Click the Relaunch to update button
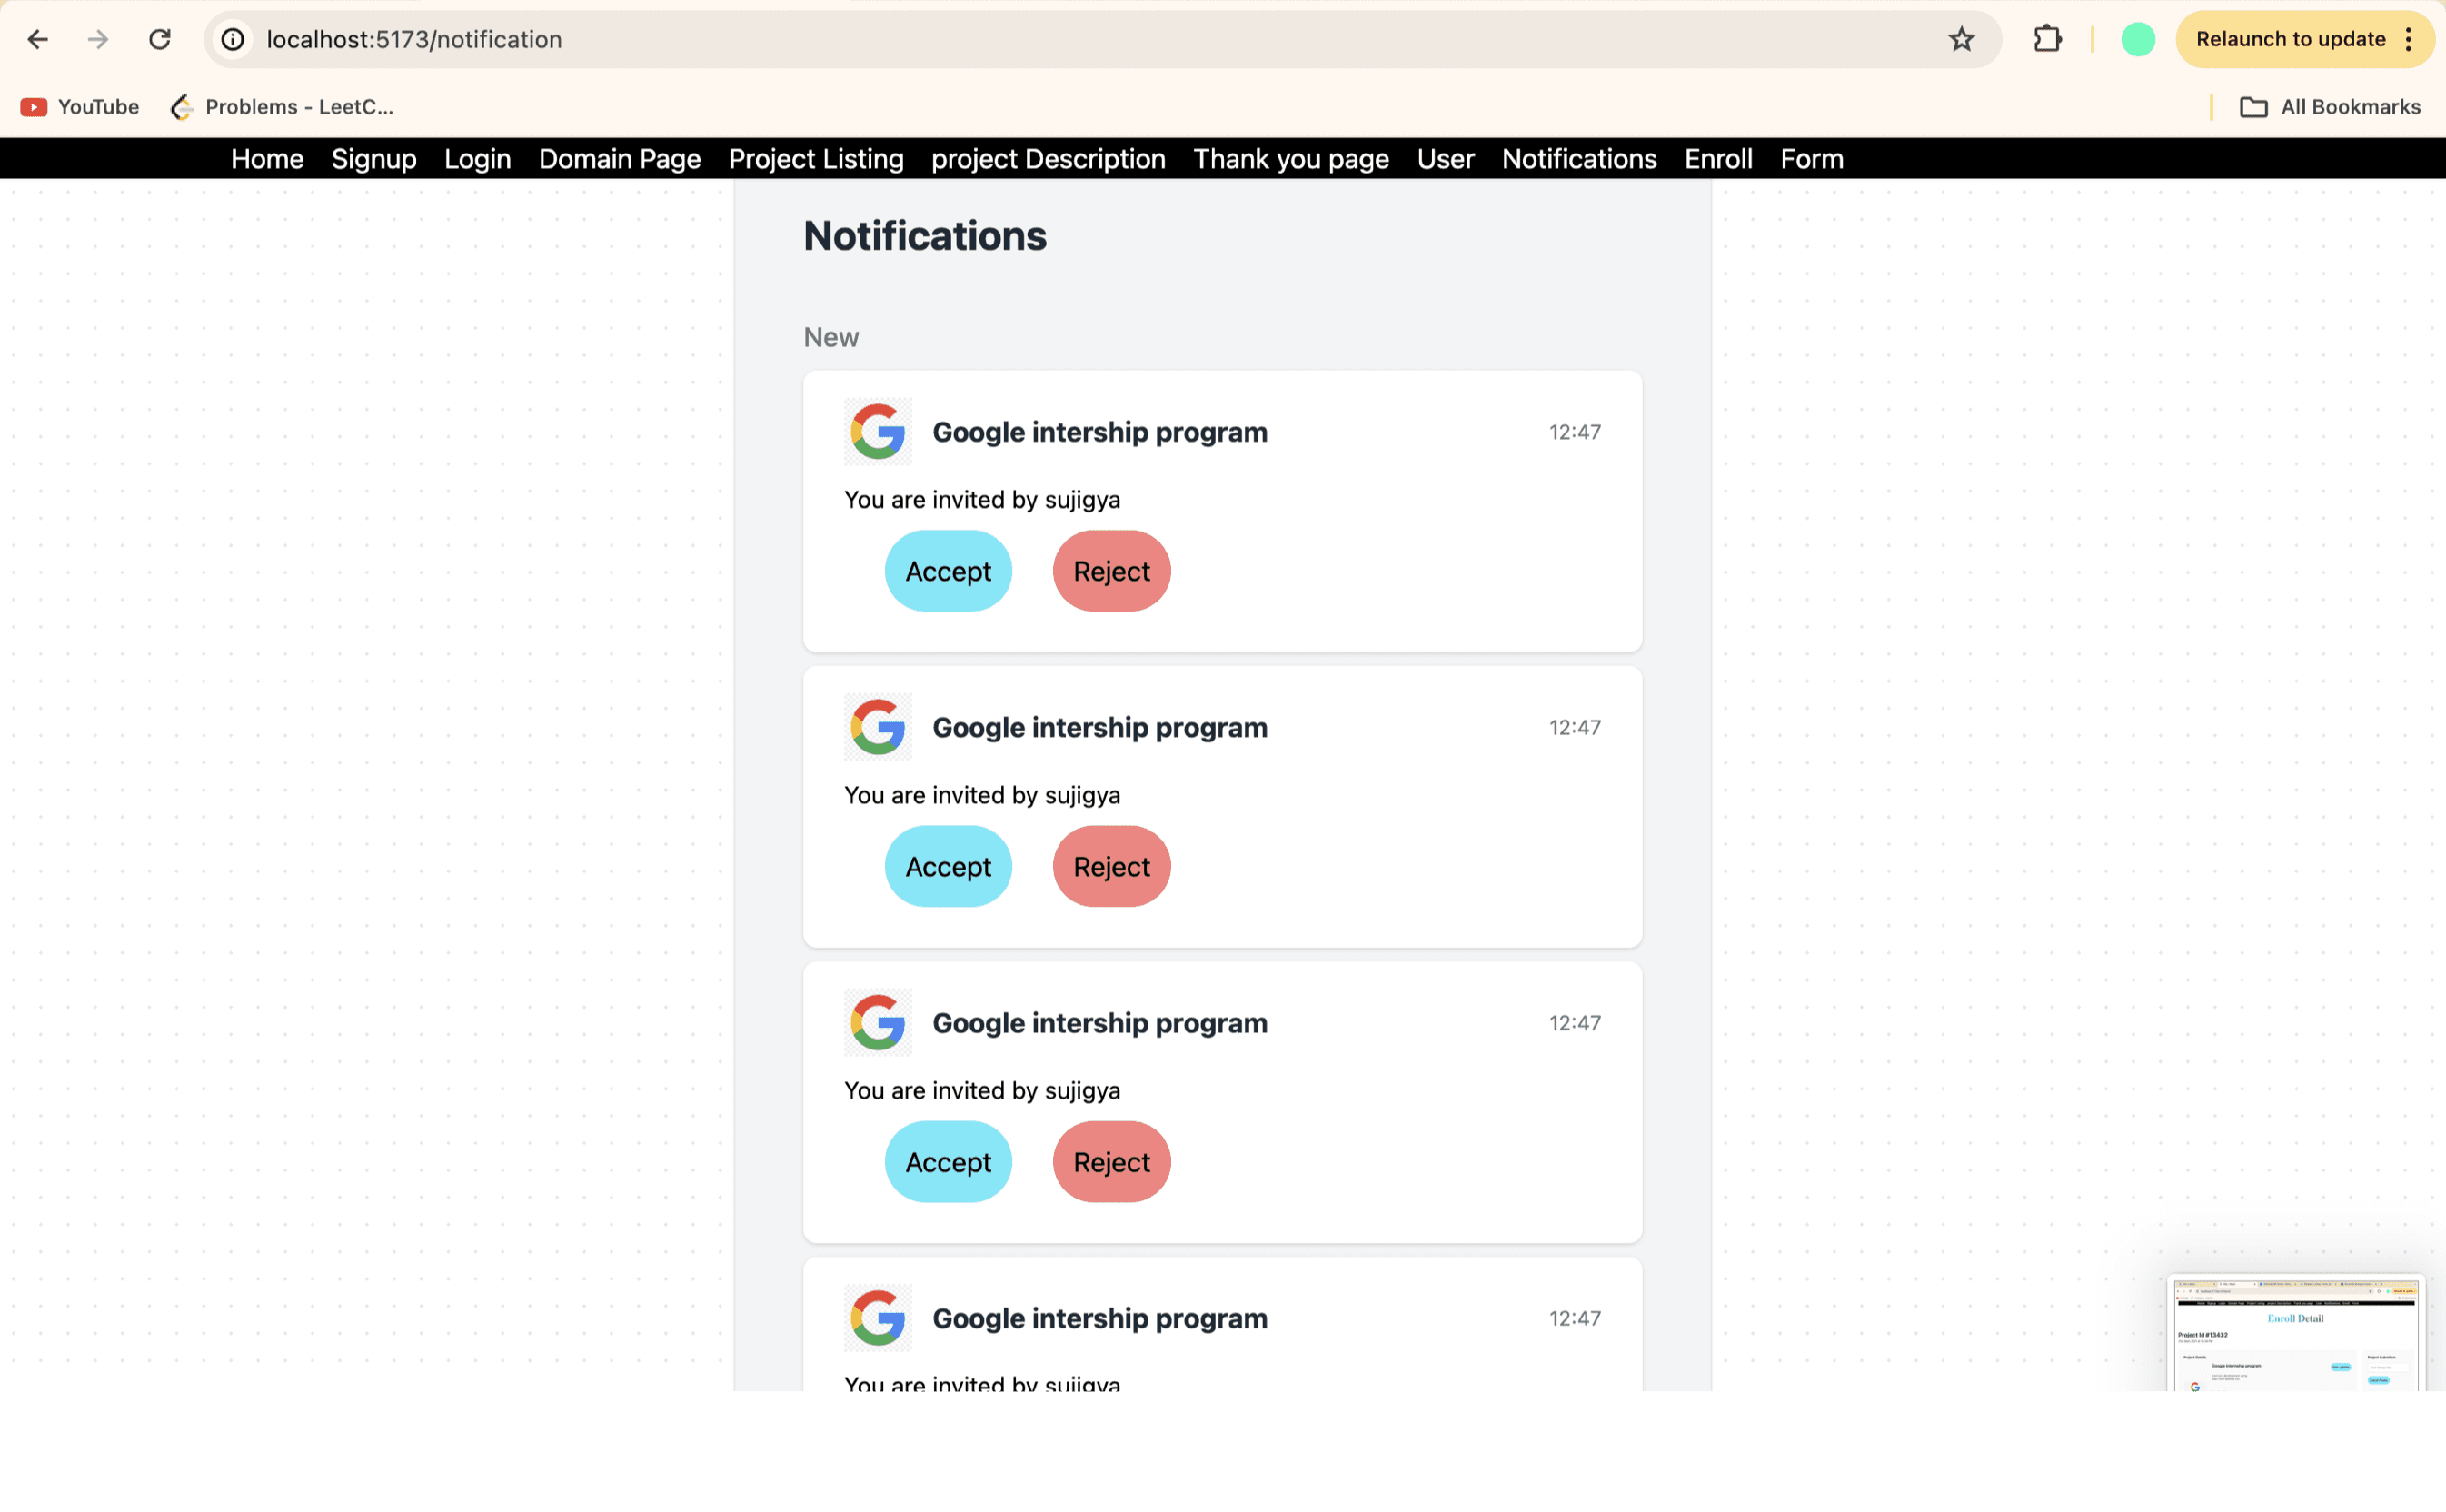The image size is (2446, 1512). tap(2289, 39)
